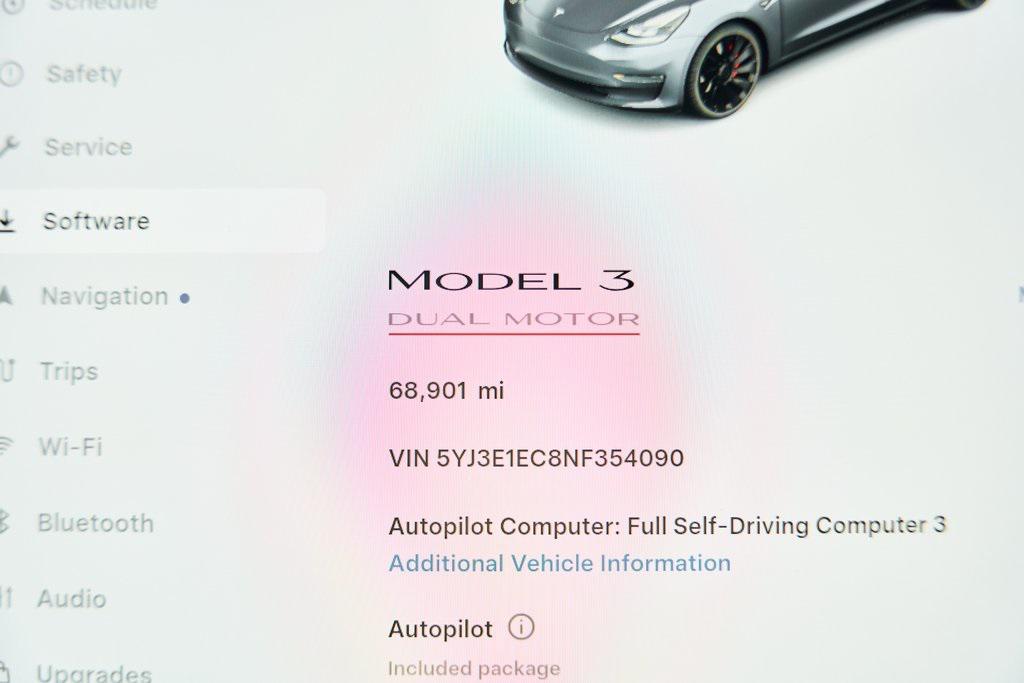Go to the Navigation settings
The height and width of the screenshot is (683, 1024).
coord(104,296)
